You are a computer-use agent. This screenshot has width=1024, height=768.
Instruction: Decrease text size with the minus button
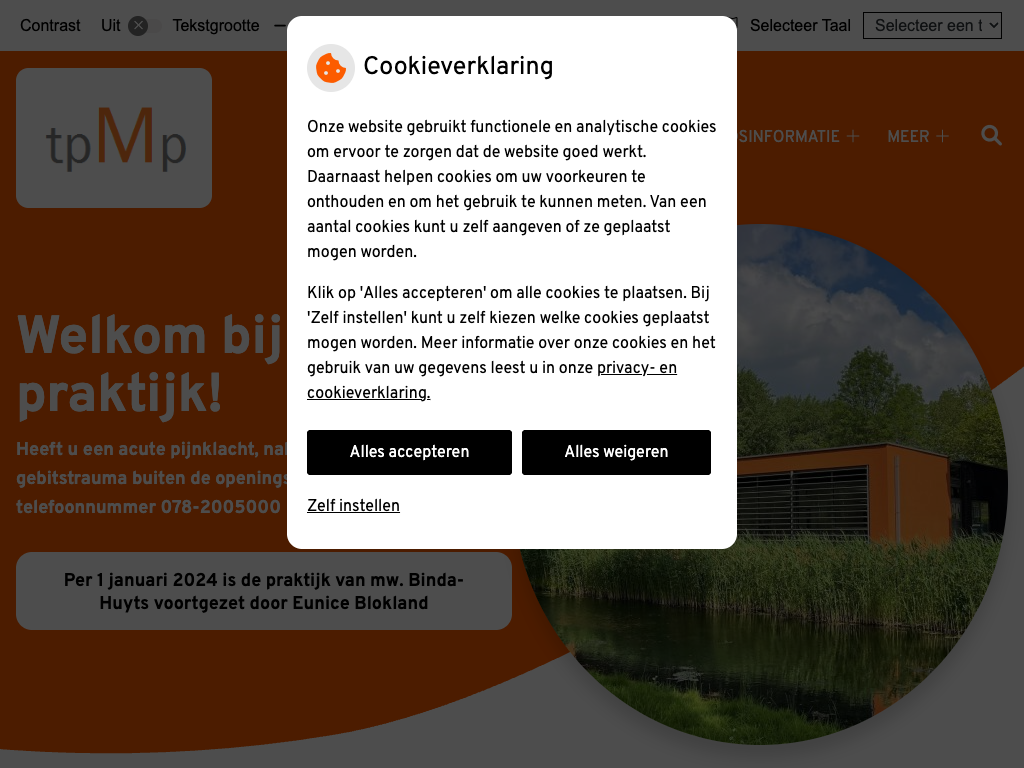280,25
